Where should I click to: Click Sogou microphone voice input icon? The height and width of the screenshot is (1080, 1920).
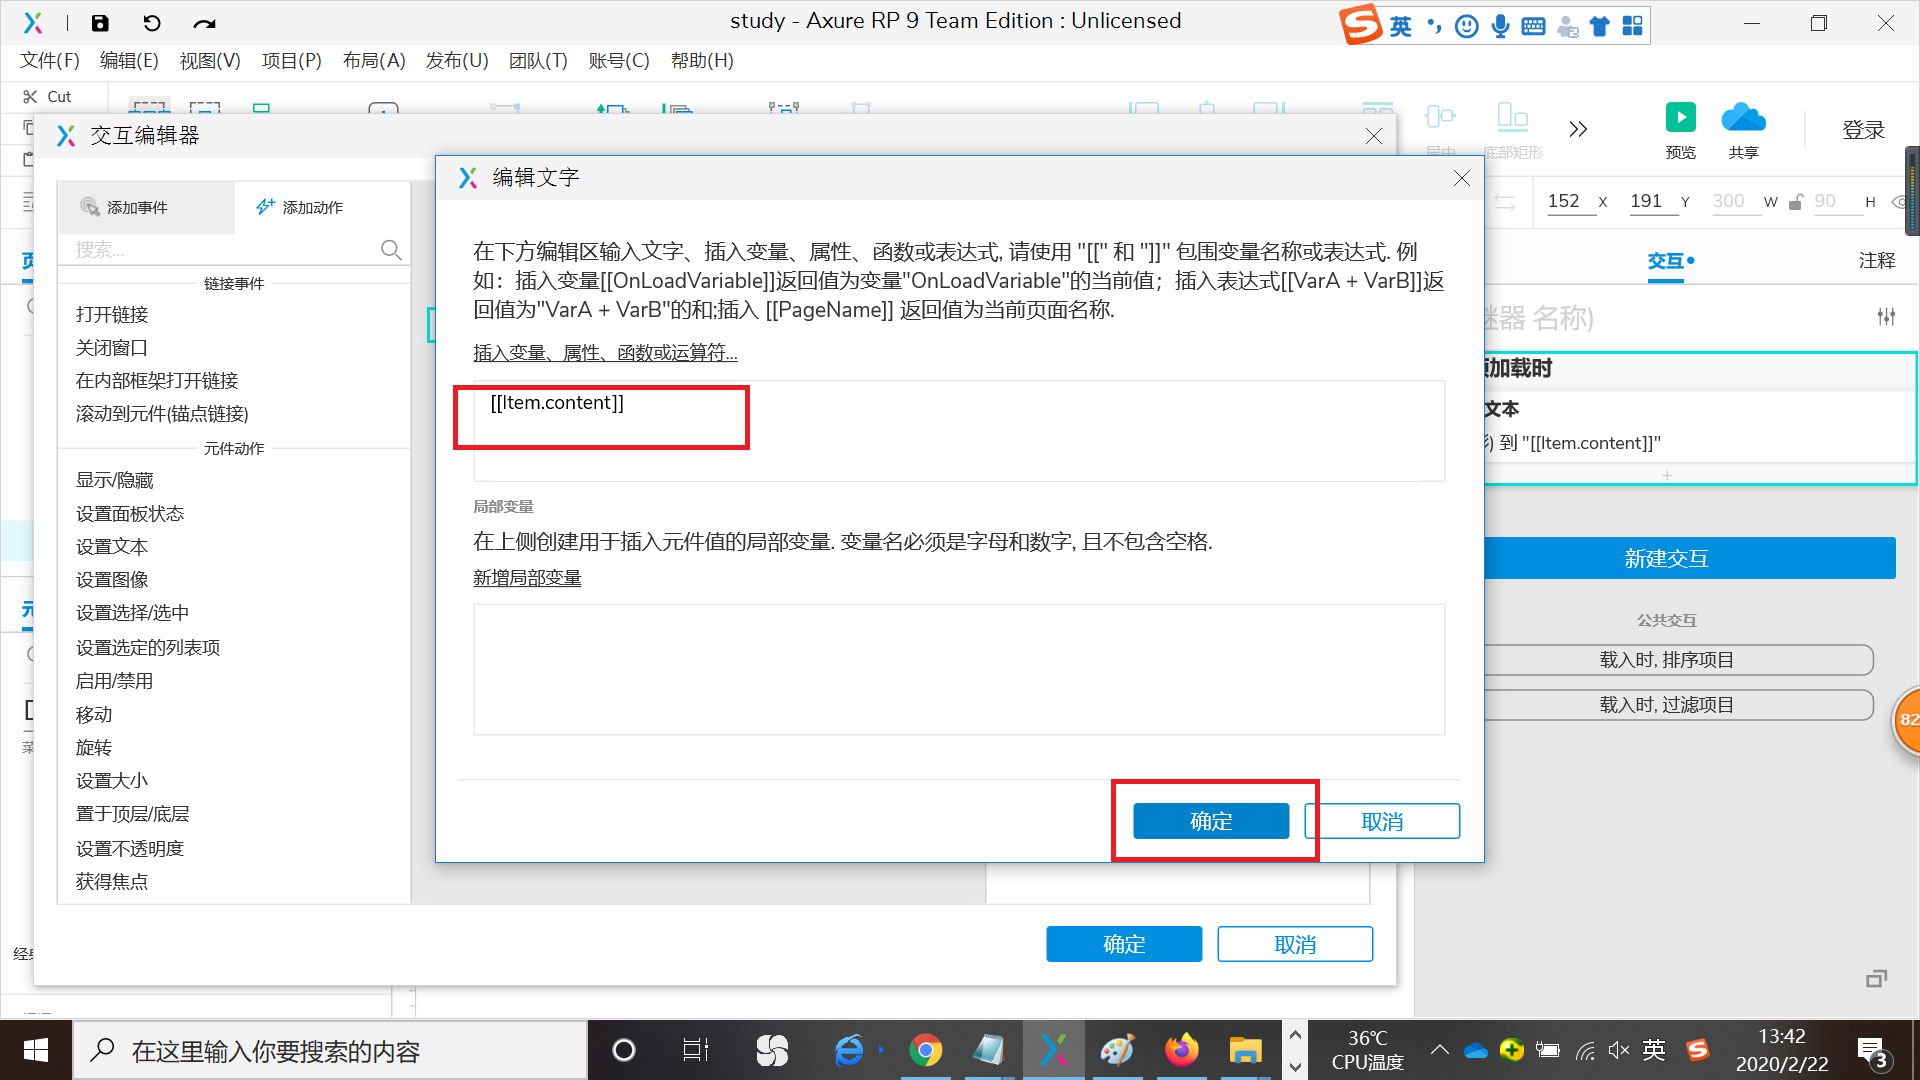click(x=1500, y=26)
